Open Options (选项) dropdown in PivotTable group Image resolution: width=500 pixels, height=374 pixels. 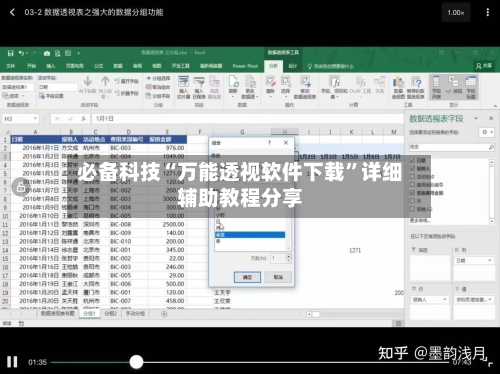pos(14,96)
